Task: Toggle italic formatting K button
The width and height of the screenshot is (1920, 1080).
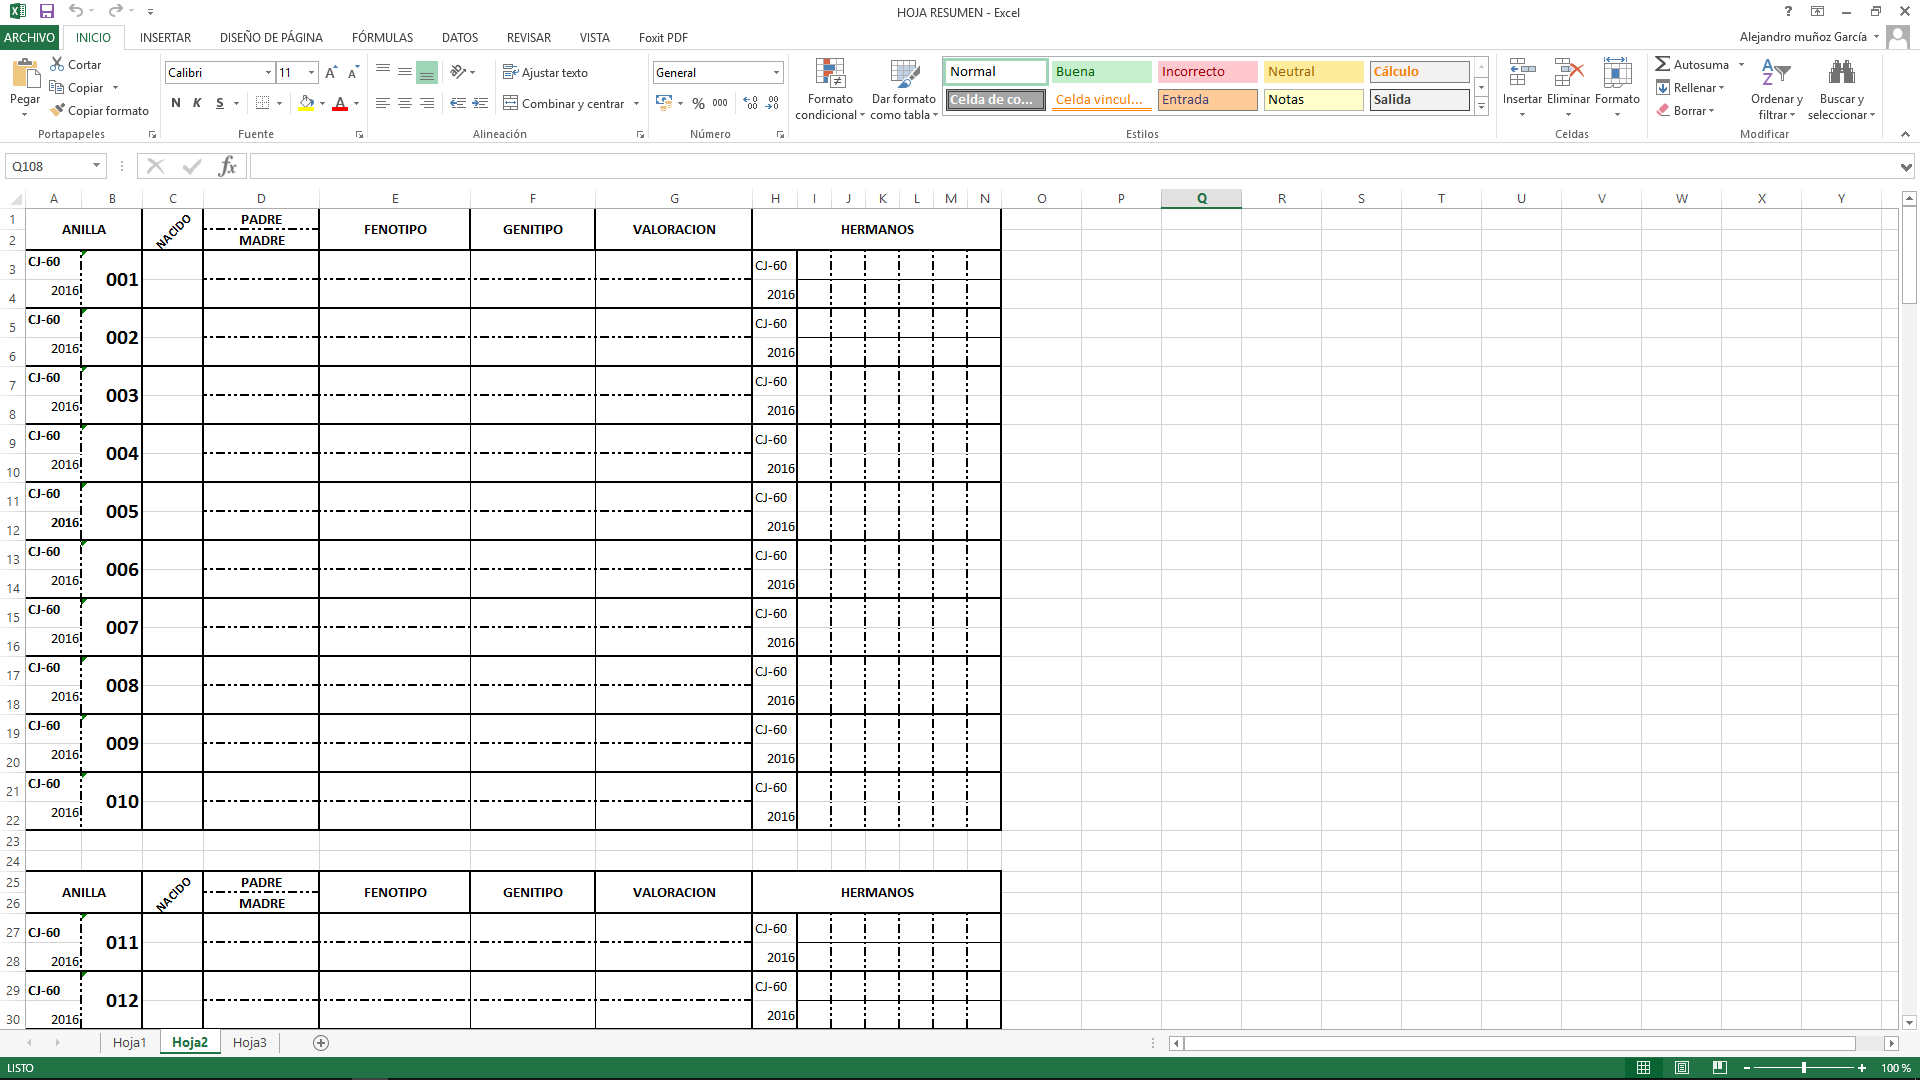Action: point(197,103)
